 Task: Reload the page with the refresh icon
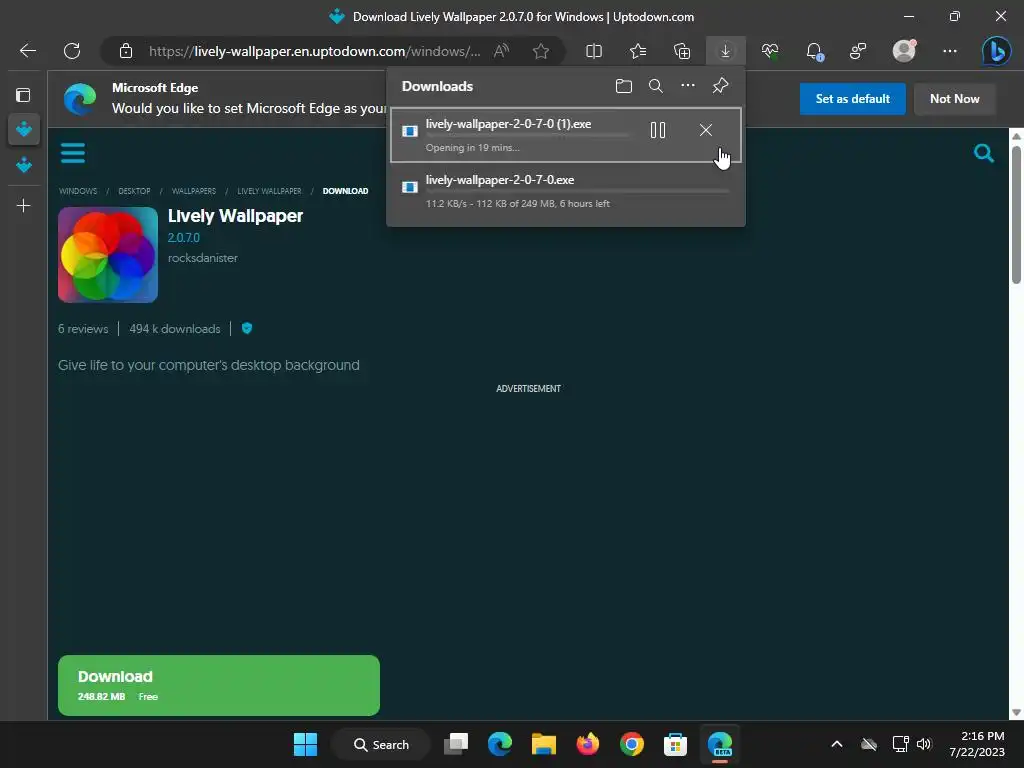tap(72, 51)
